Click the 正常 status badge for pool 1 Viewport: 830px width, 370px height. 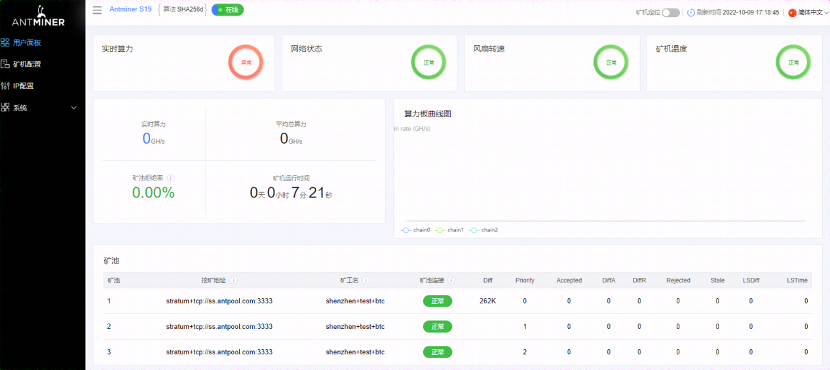[x=437, y=301]
